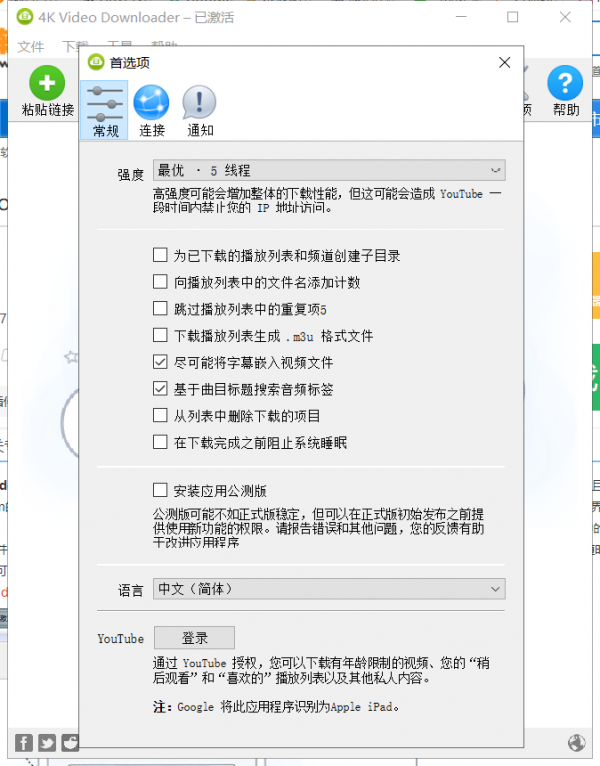Check 在下载完成之前阻止系统睡眠

coord(160,442)
